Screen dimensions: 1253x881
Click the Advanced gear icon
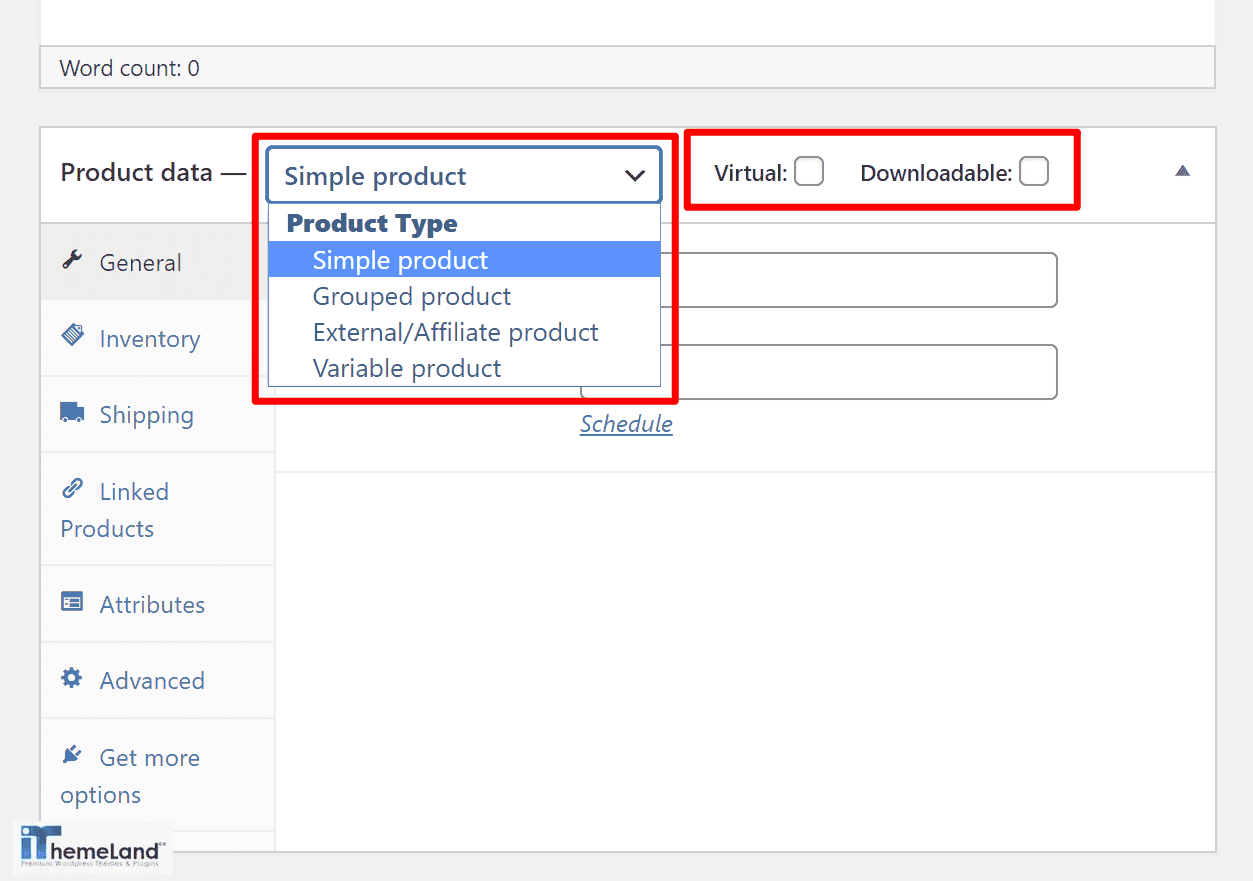coord(71,677)
